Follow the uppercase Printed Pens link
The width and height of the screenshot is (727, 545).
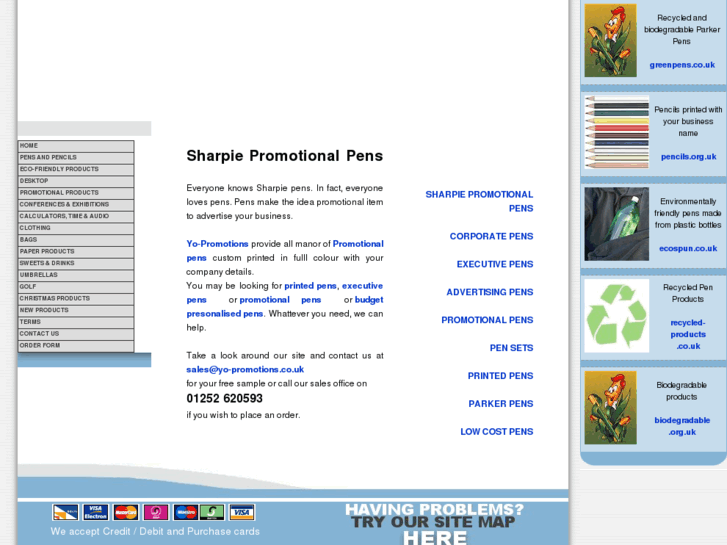(500, 376)
